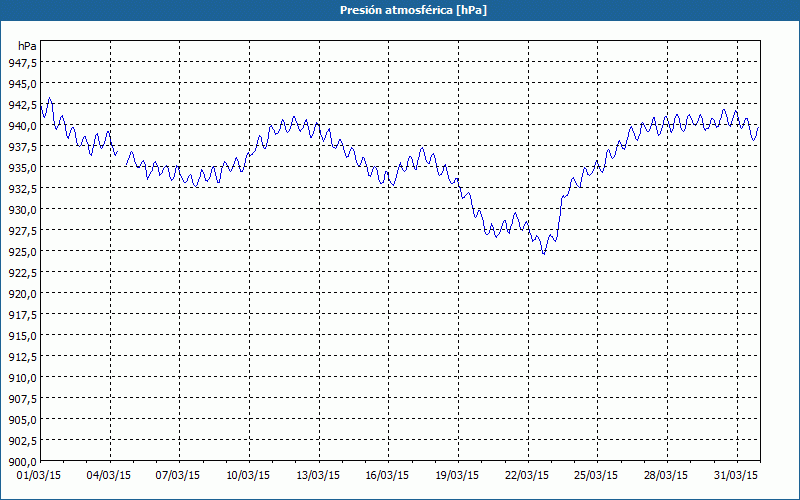Click the 10/03/15 date label
This screenshot has width=800, height=500.
pyautogui.click(x=248, y=476)
